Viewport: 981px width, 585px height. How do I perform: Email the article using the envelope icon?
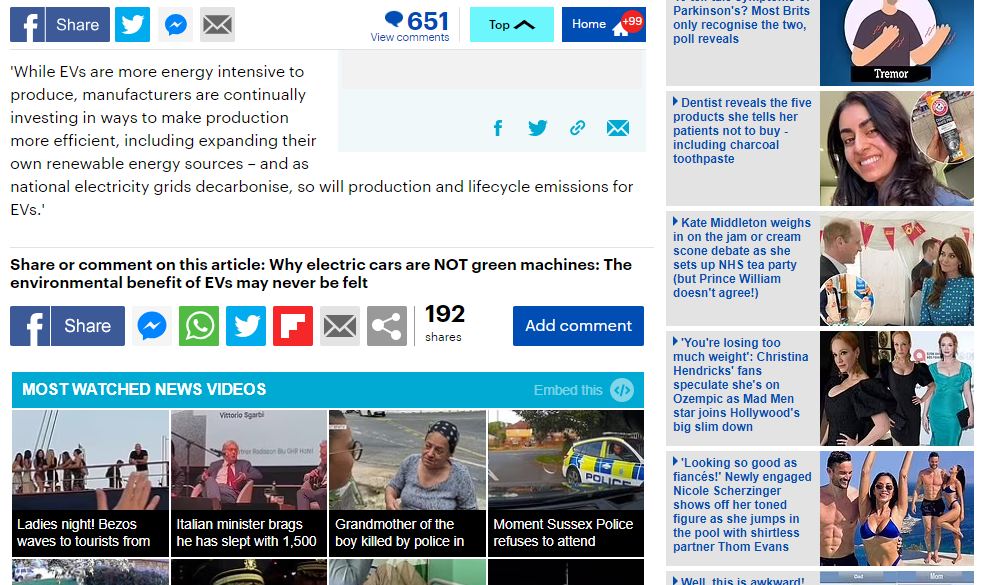point(340,325)
